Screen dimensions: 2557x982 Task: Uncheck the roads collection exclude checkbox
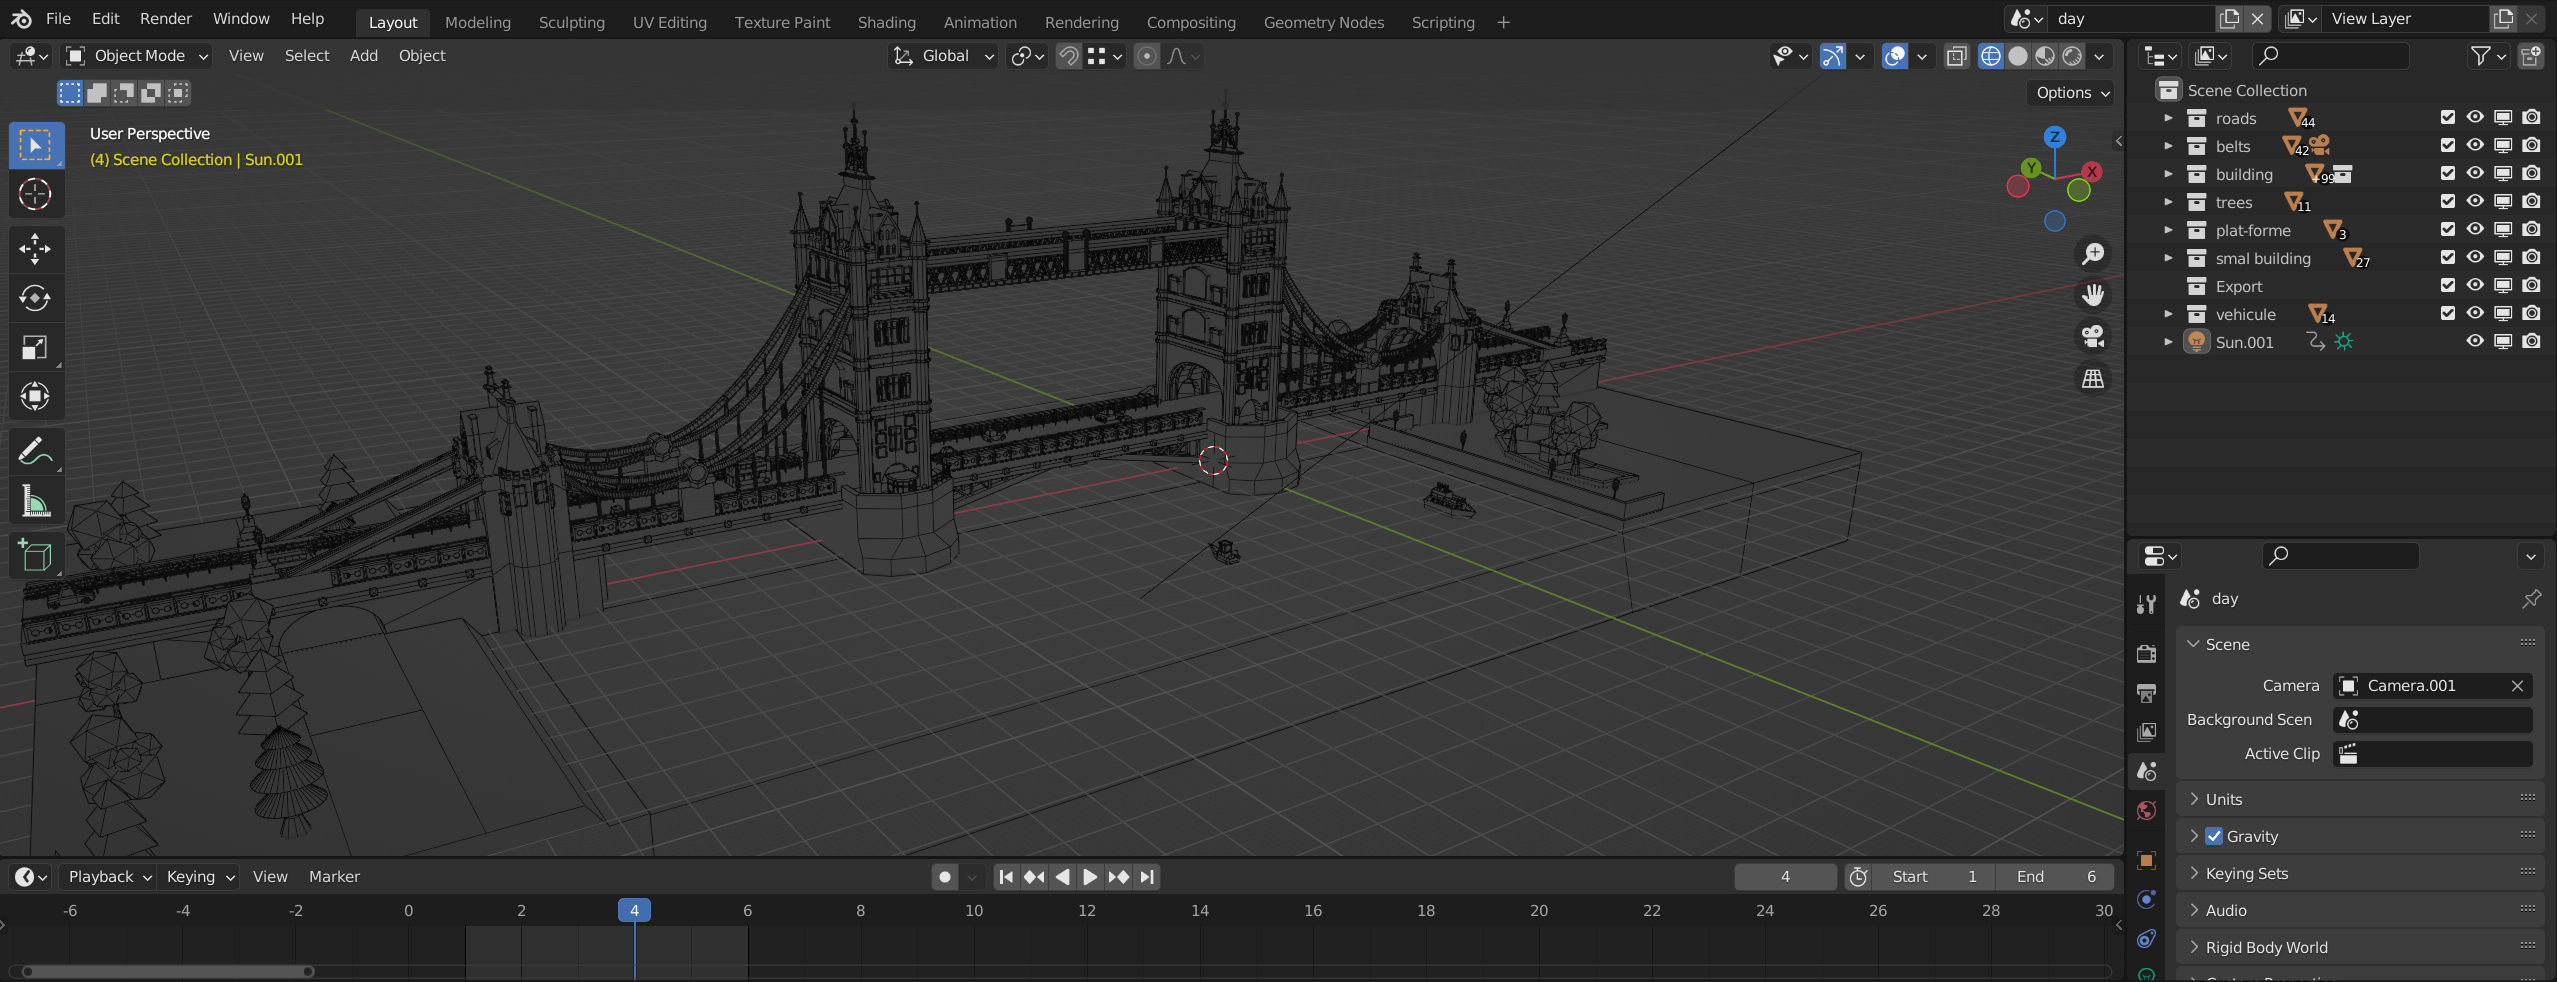point(2447,117)
